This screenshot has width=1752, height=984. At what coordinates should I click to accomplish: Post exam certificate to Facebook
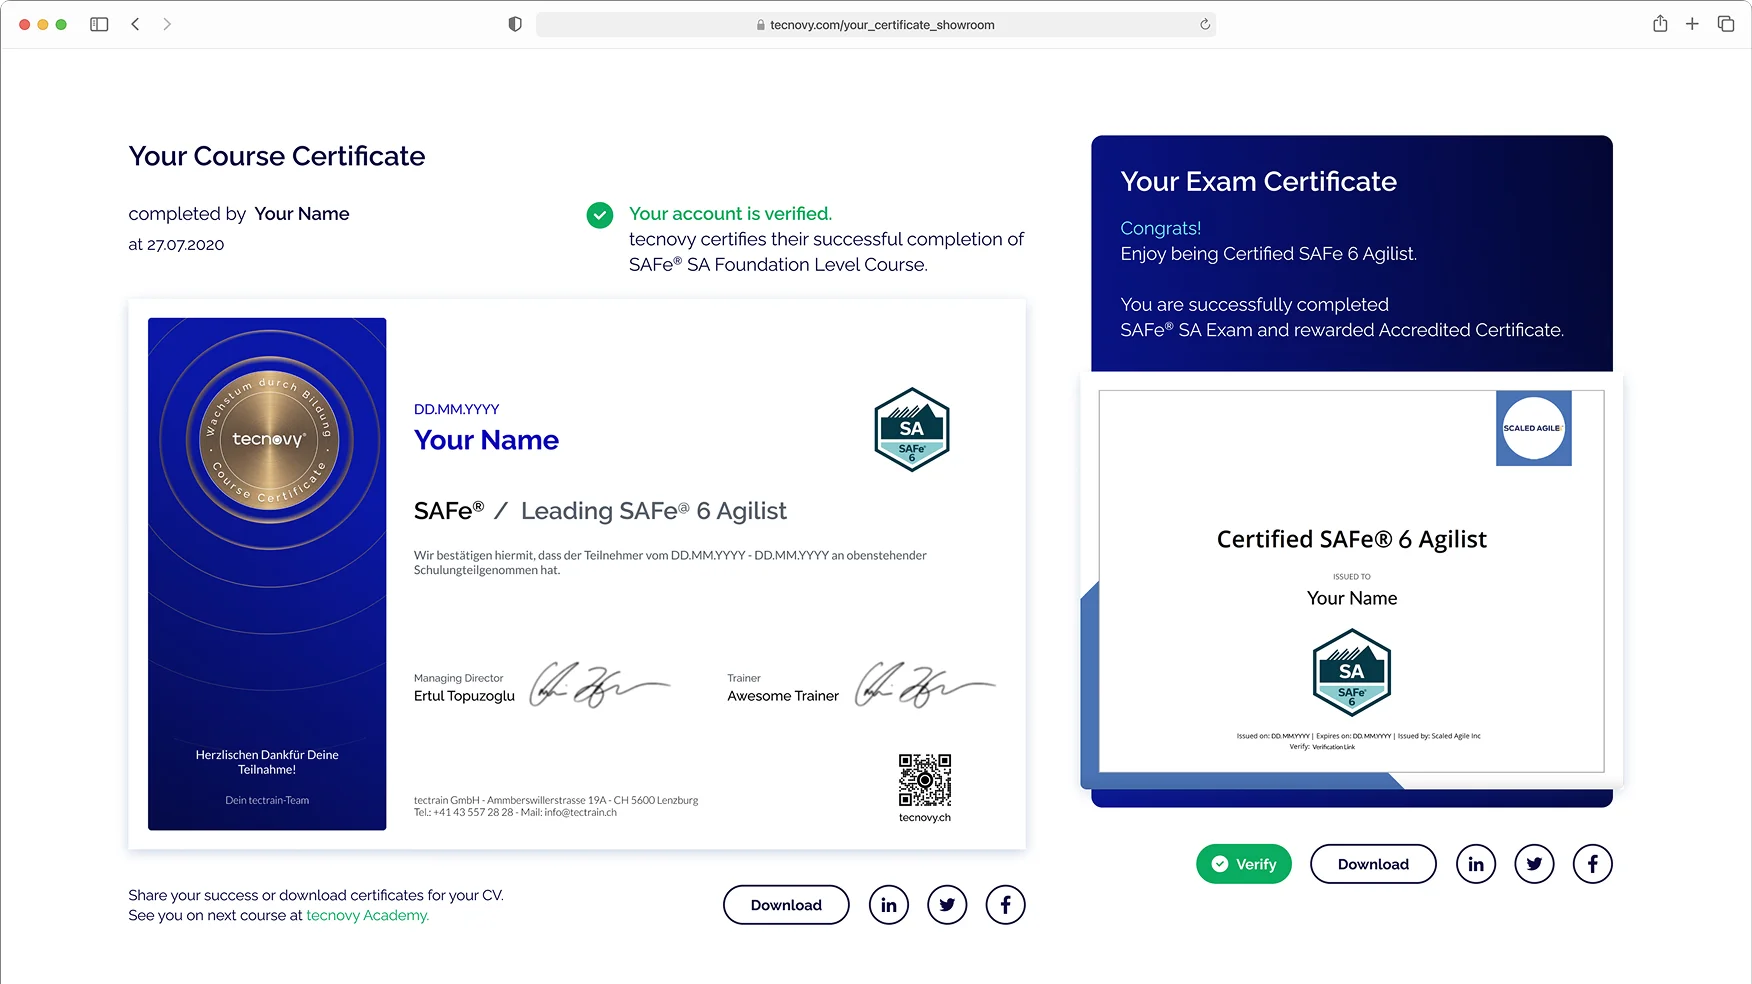(1592, 864)
